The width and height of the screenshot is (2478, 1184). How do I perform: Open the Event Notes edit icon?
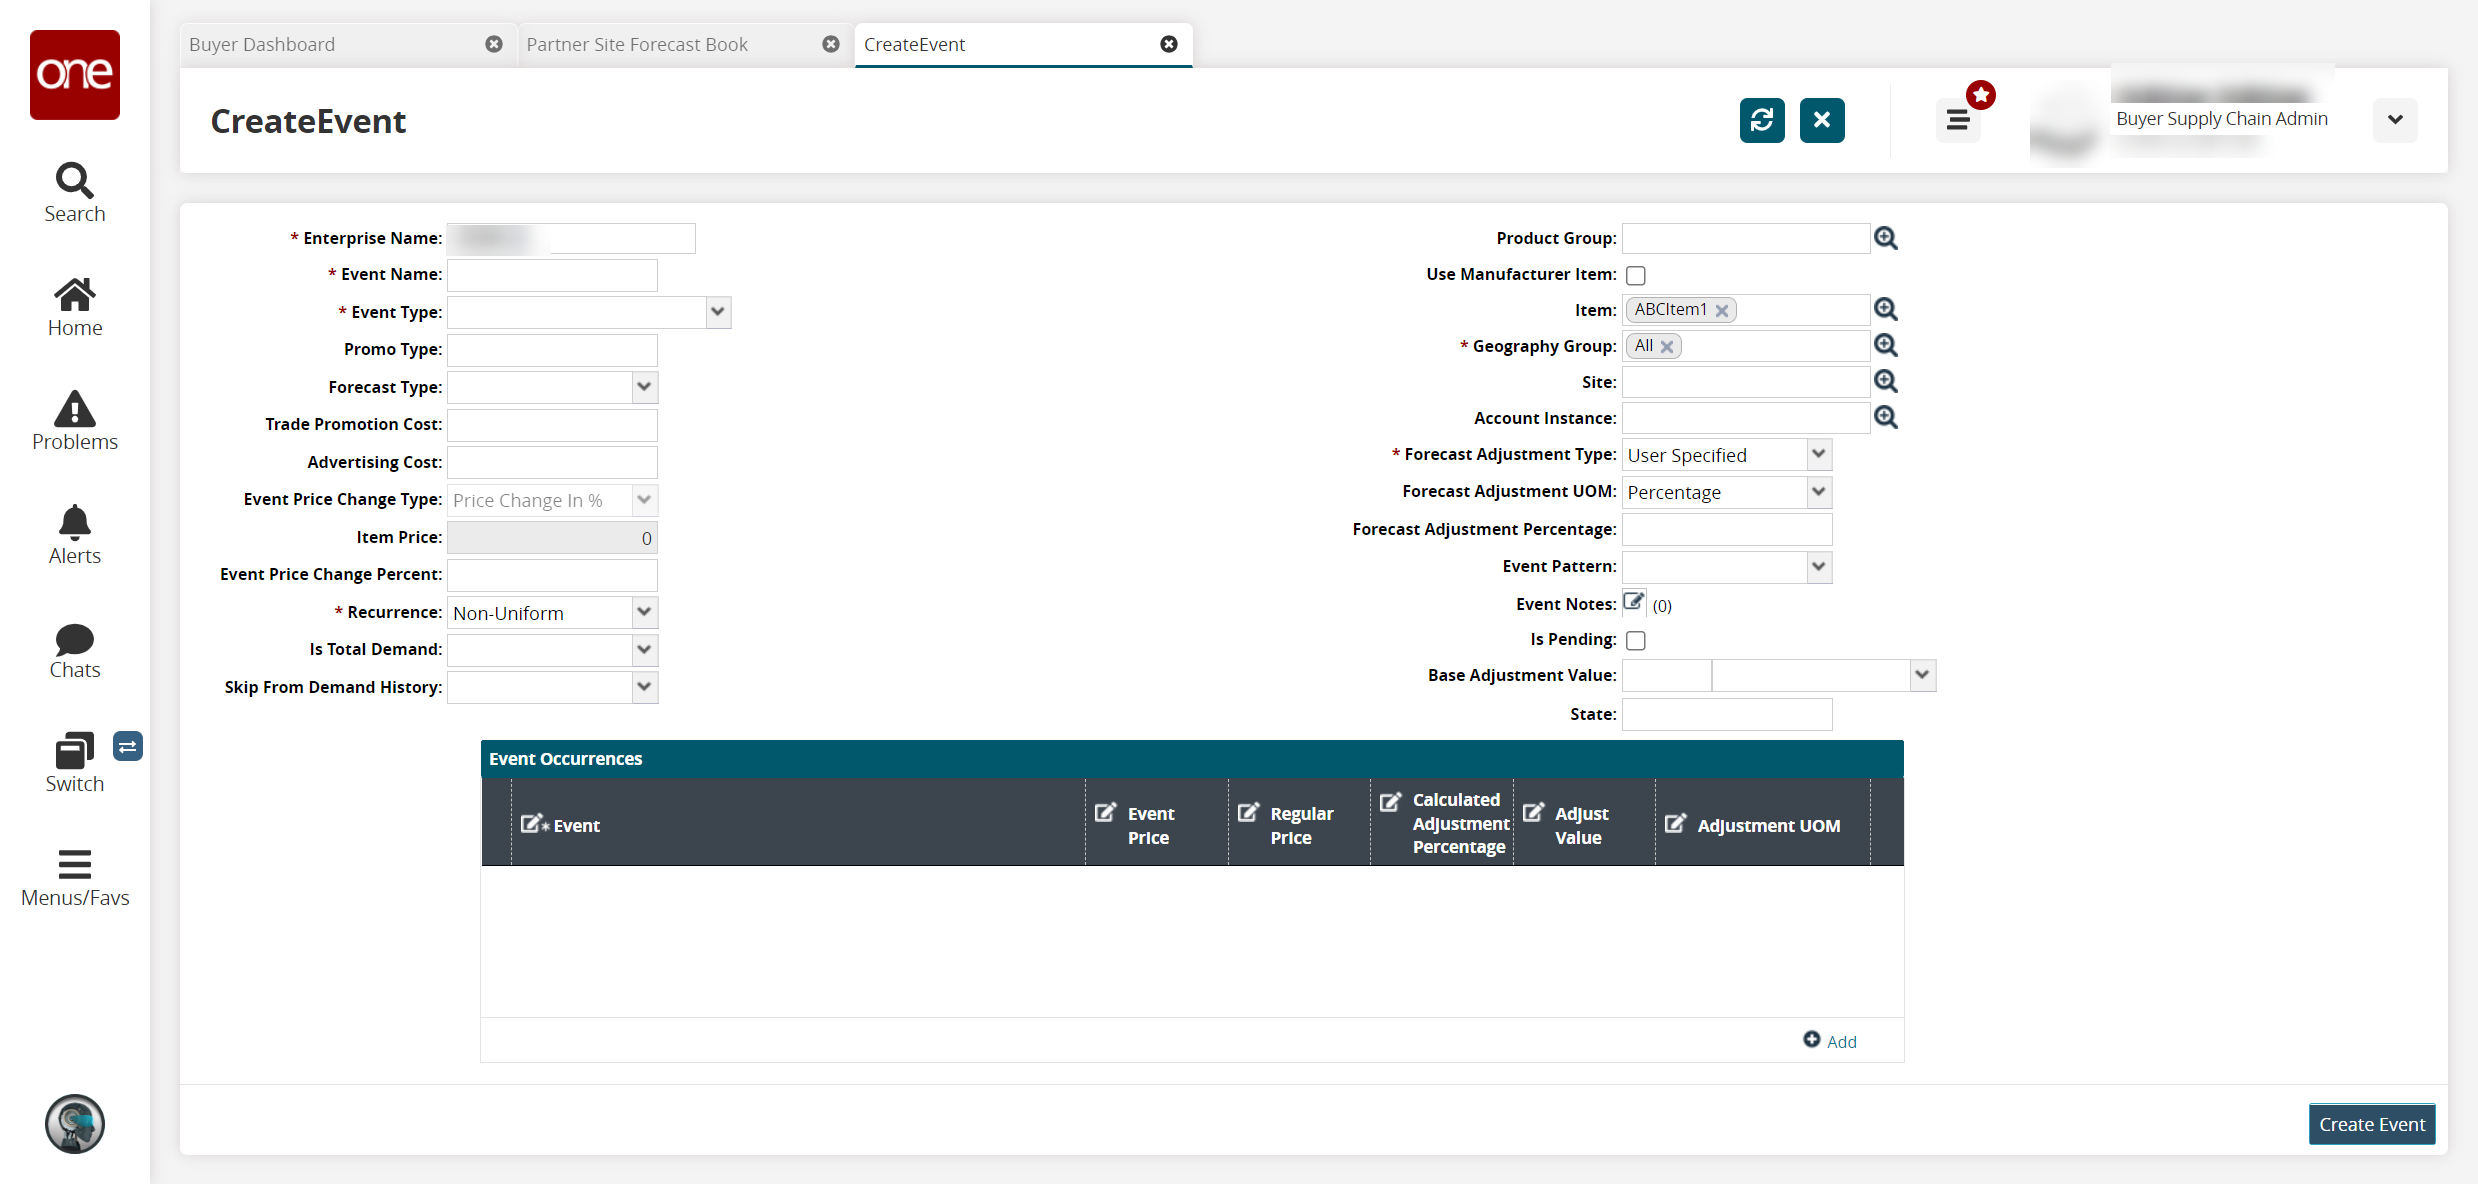click(1633, 602)
